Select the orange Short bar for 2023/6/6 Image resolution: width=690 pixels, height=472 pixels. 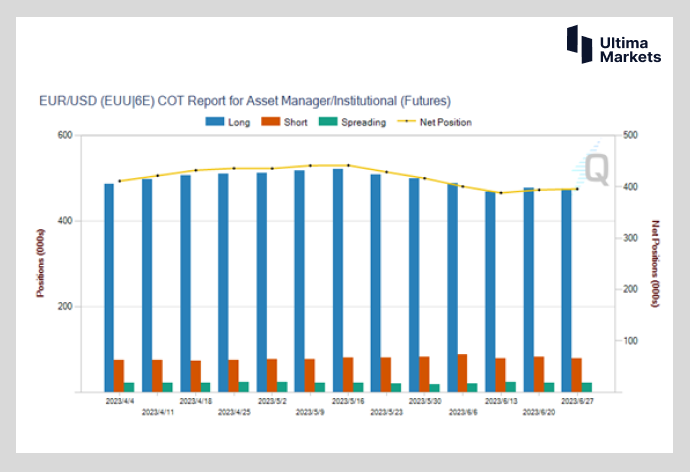[461, 373]
